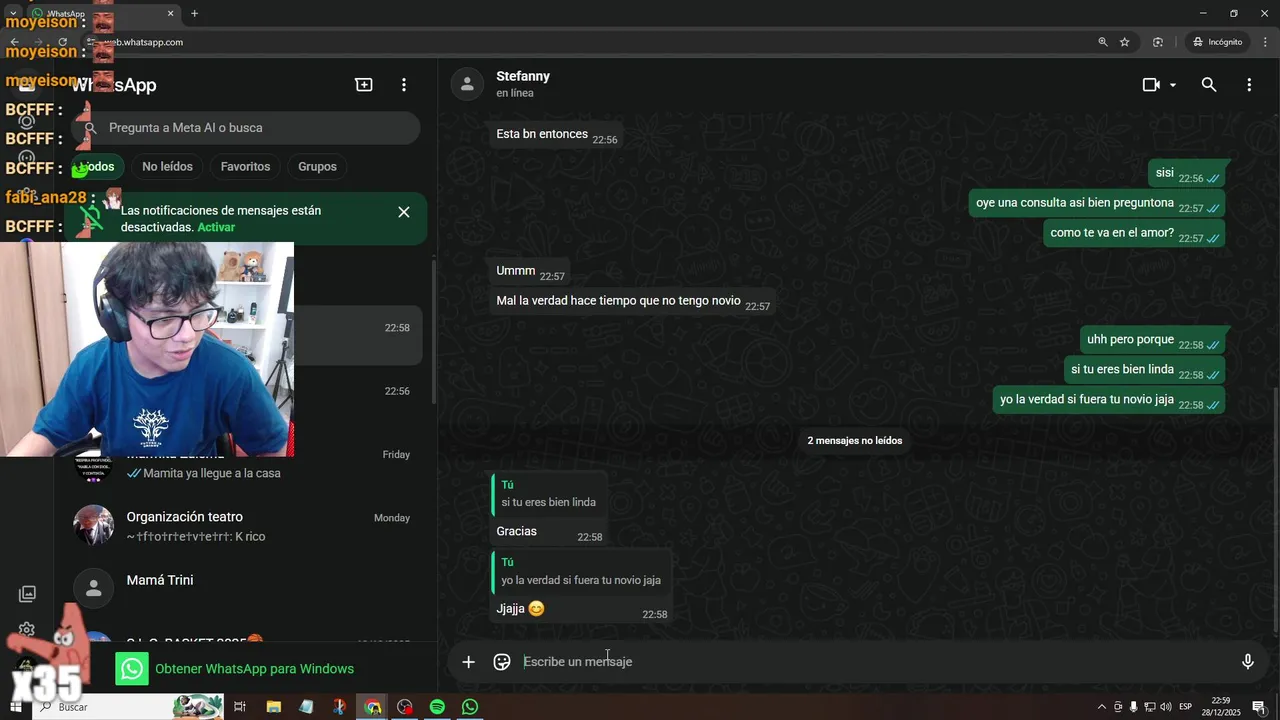Viewport: 1280px width, 720px height.
Task: Click the Windows Buscar search box
Action: pos(128,707)
